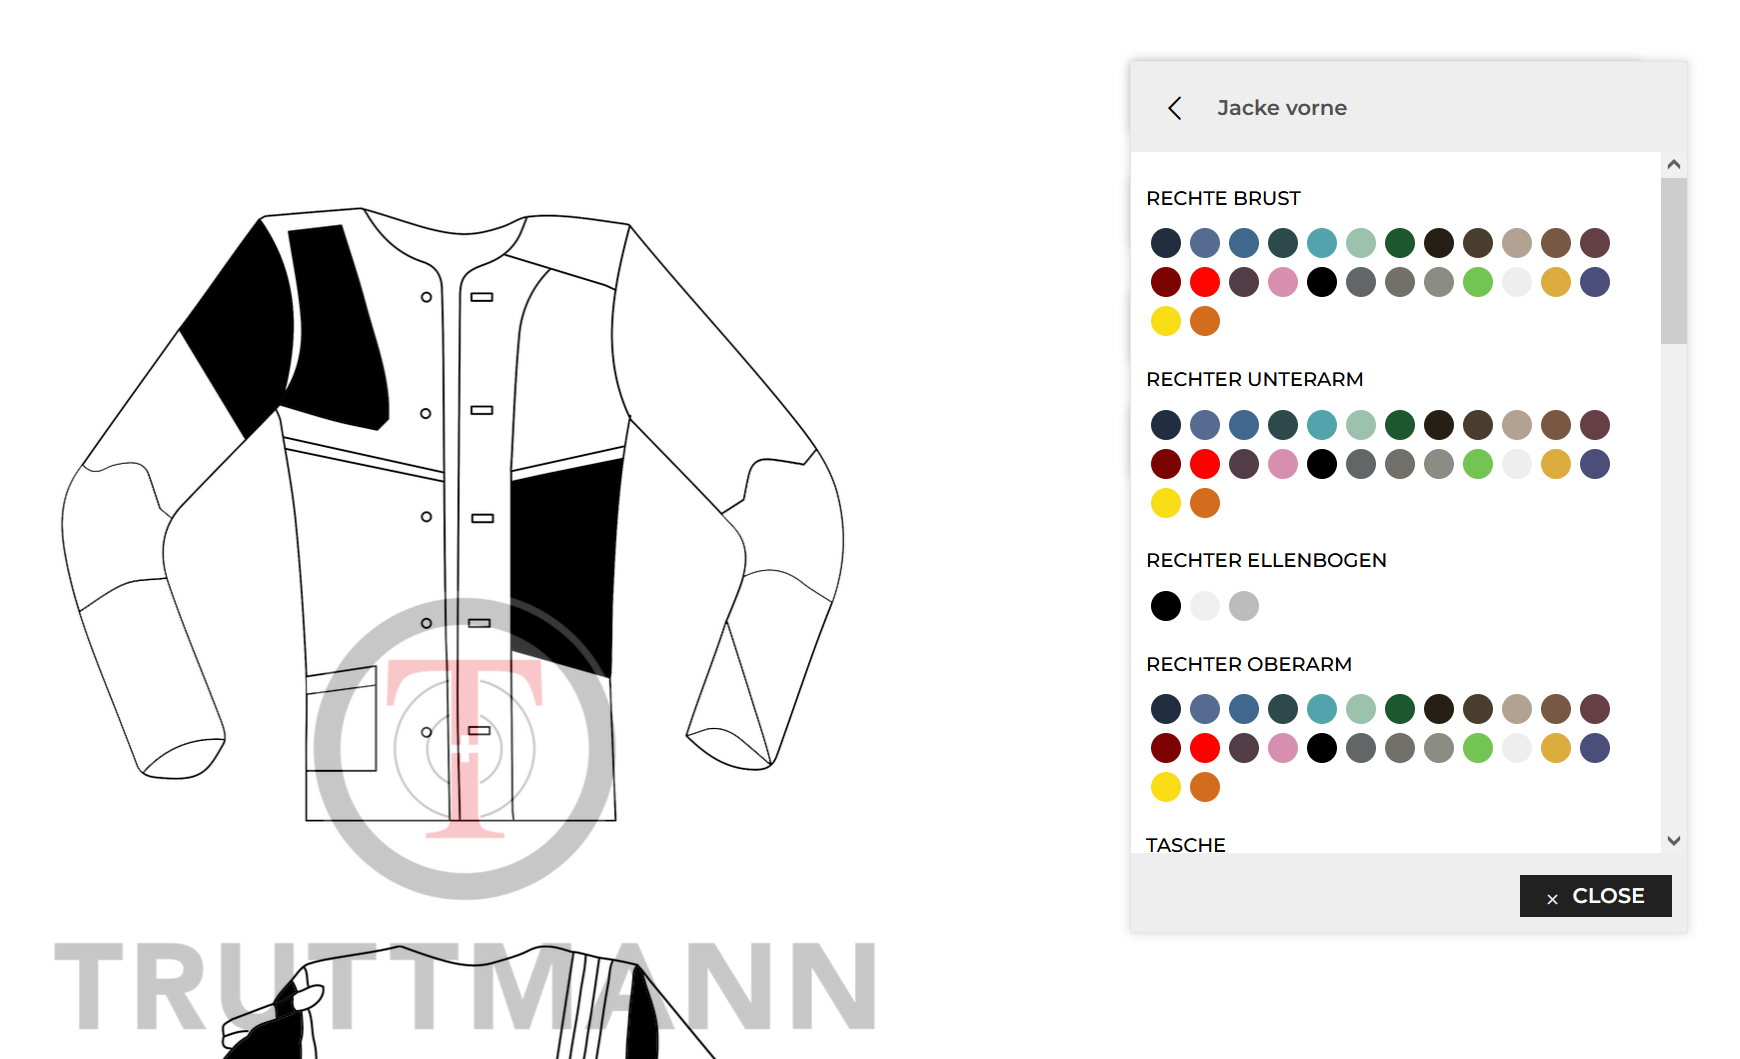Select teal color for Rechter Oberarm
The width and height of the screenshot is (1740, 1059).
pos(1322,709)
